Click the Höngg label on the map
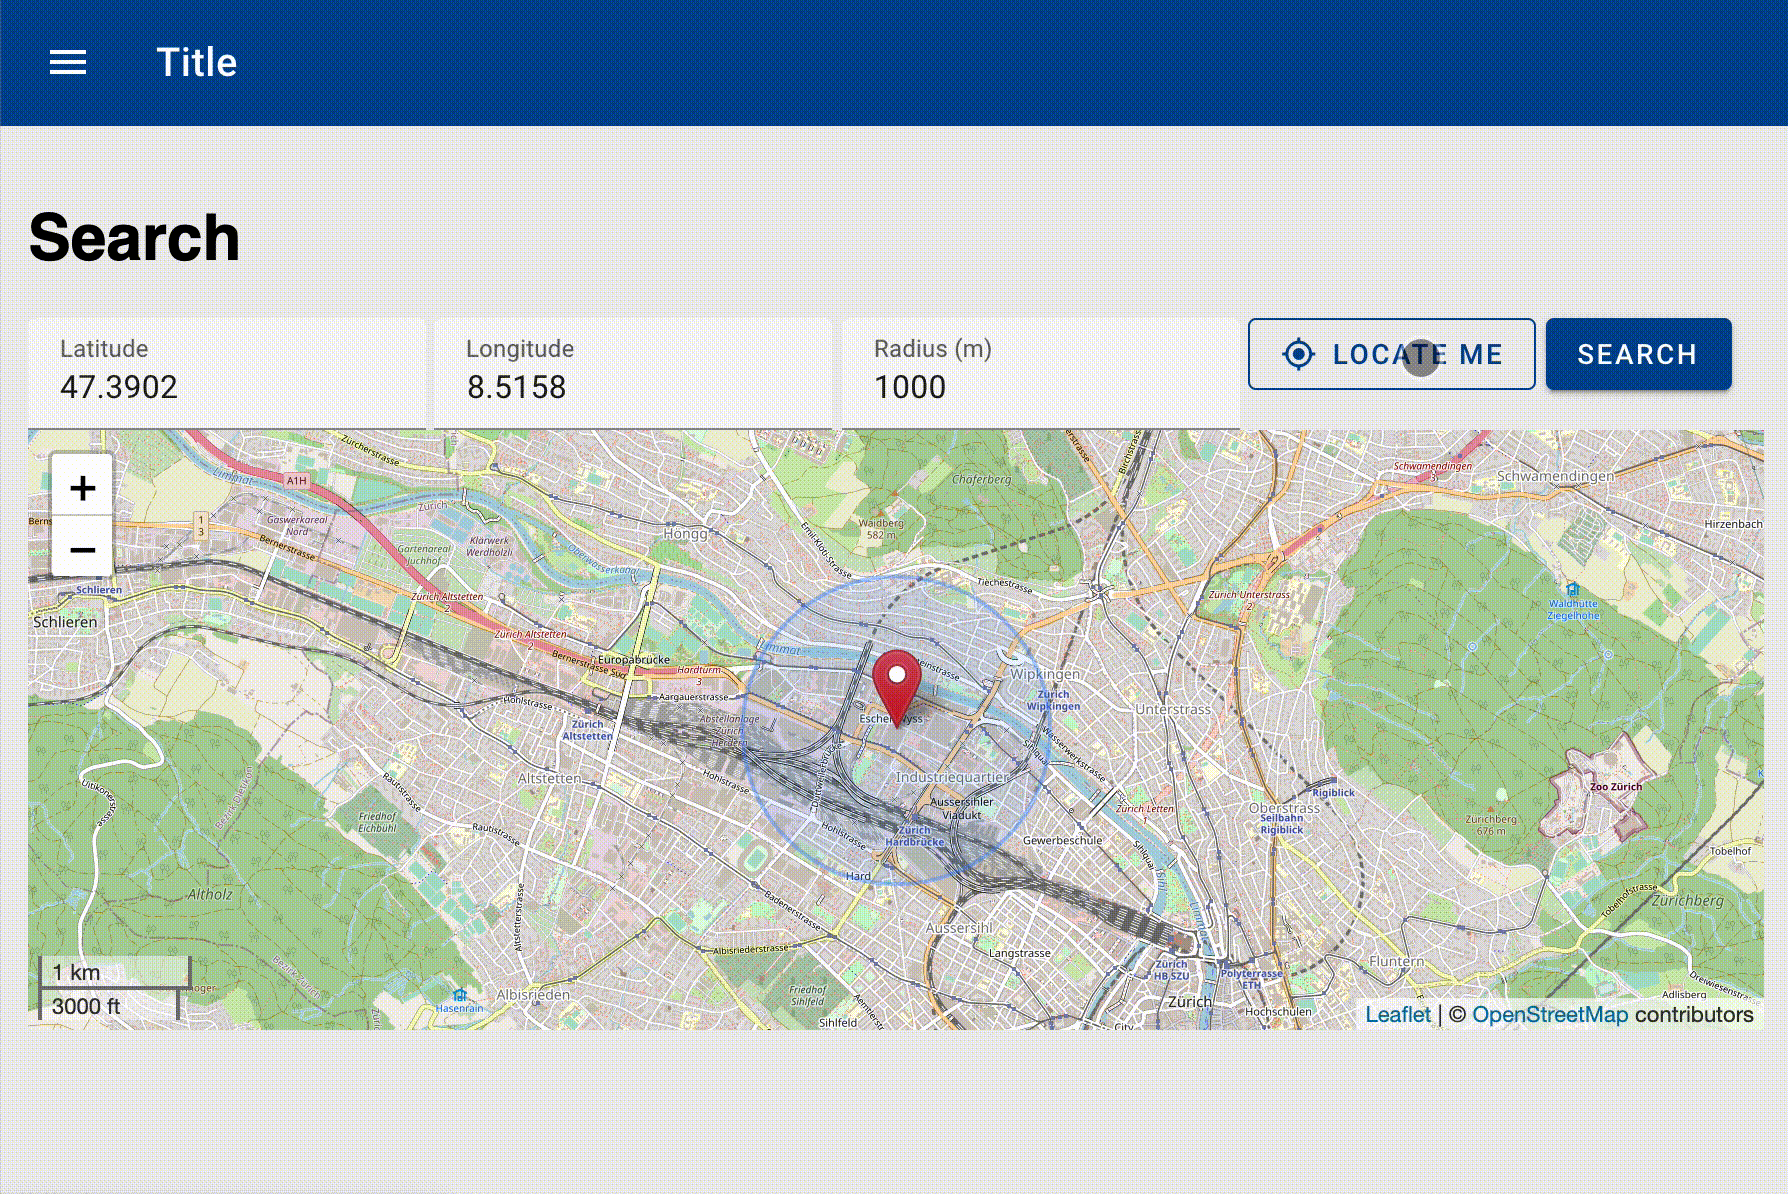The image size is (1788, 1194). [685, 533]
